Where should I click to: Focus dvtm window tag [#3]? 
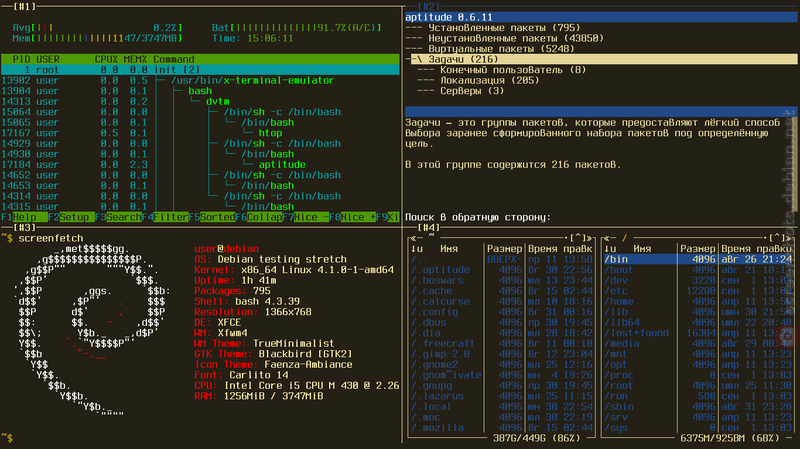[x=24, y=228]
